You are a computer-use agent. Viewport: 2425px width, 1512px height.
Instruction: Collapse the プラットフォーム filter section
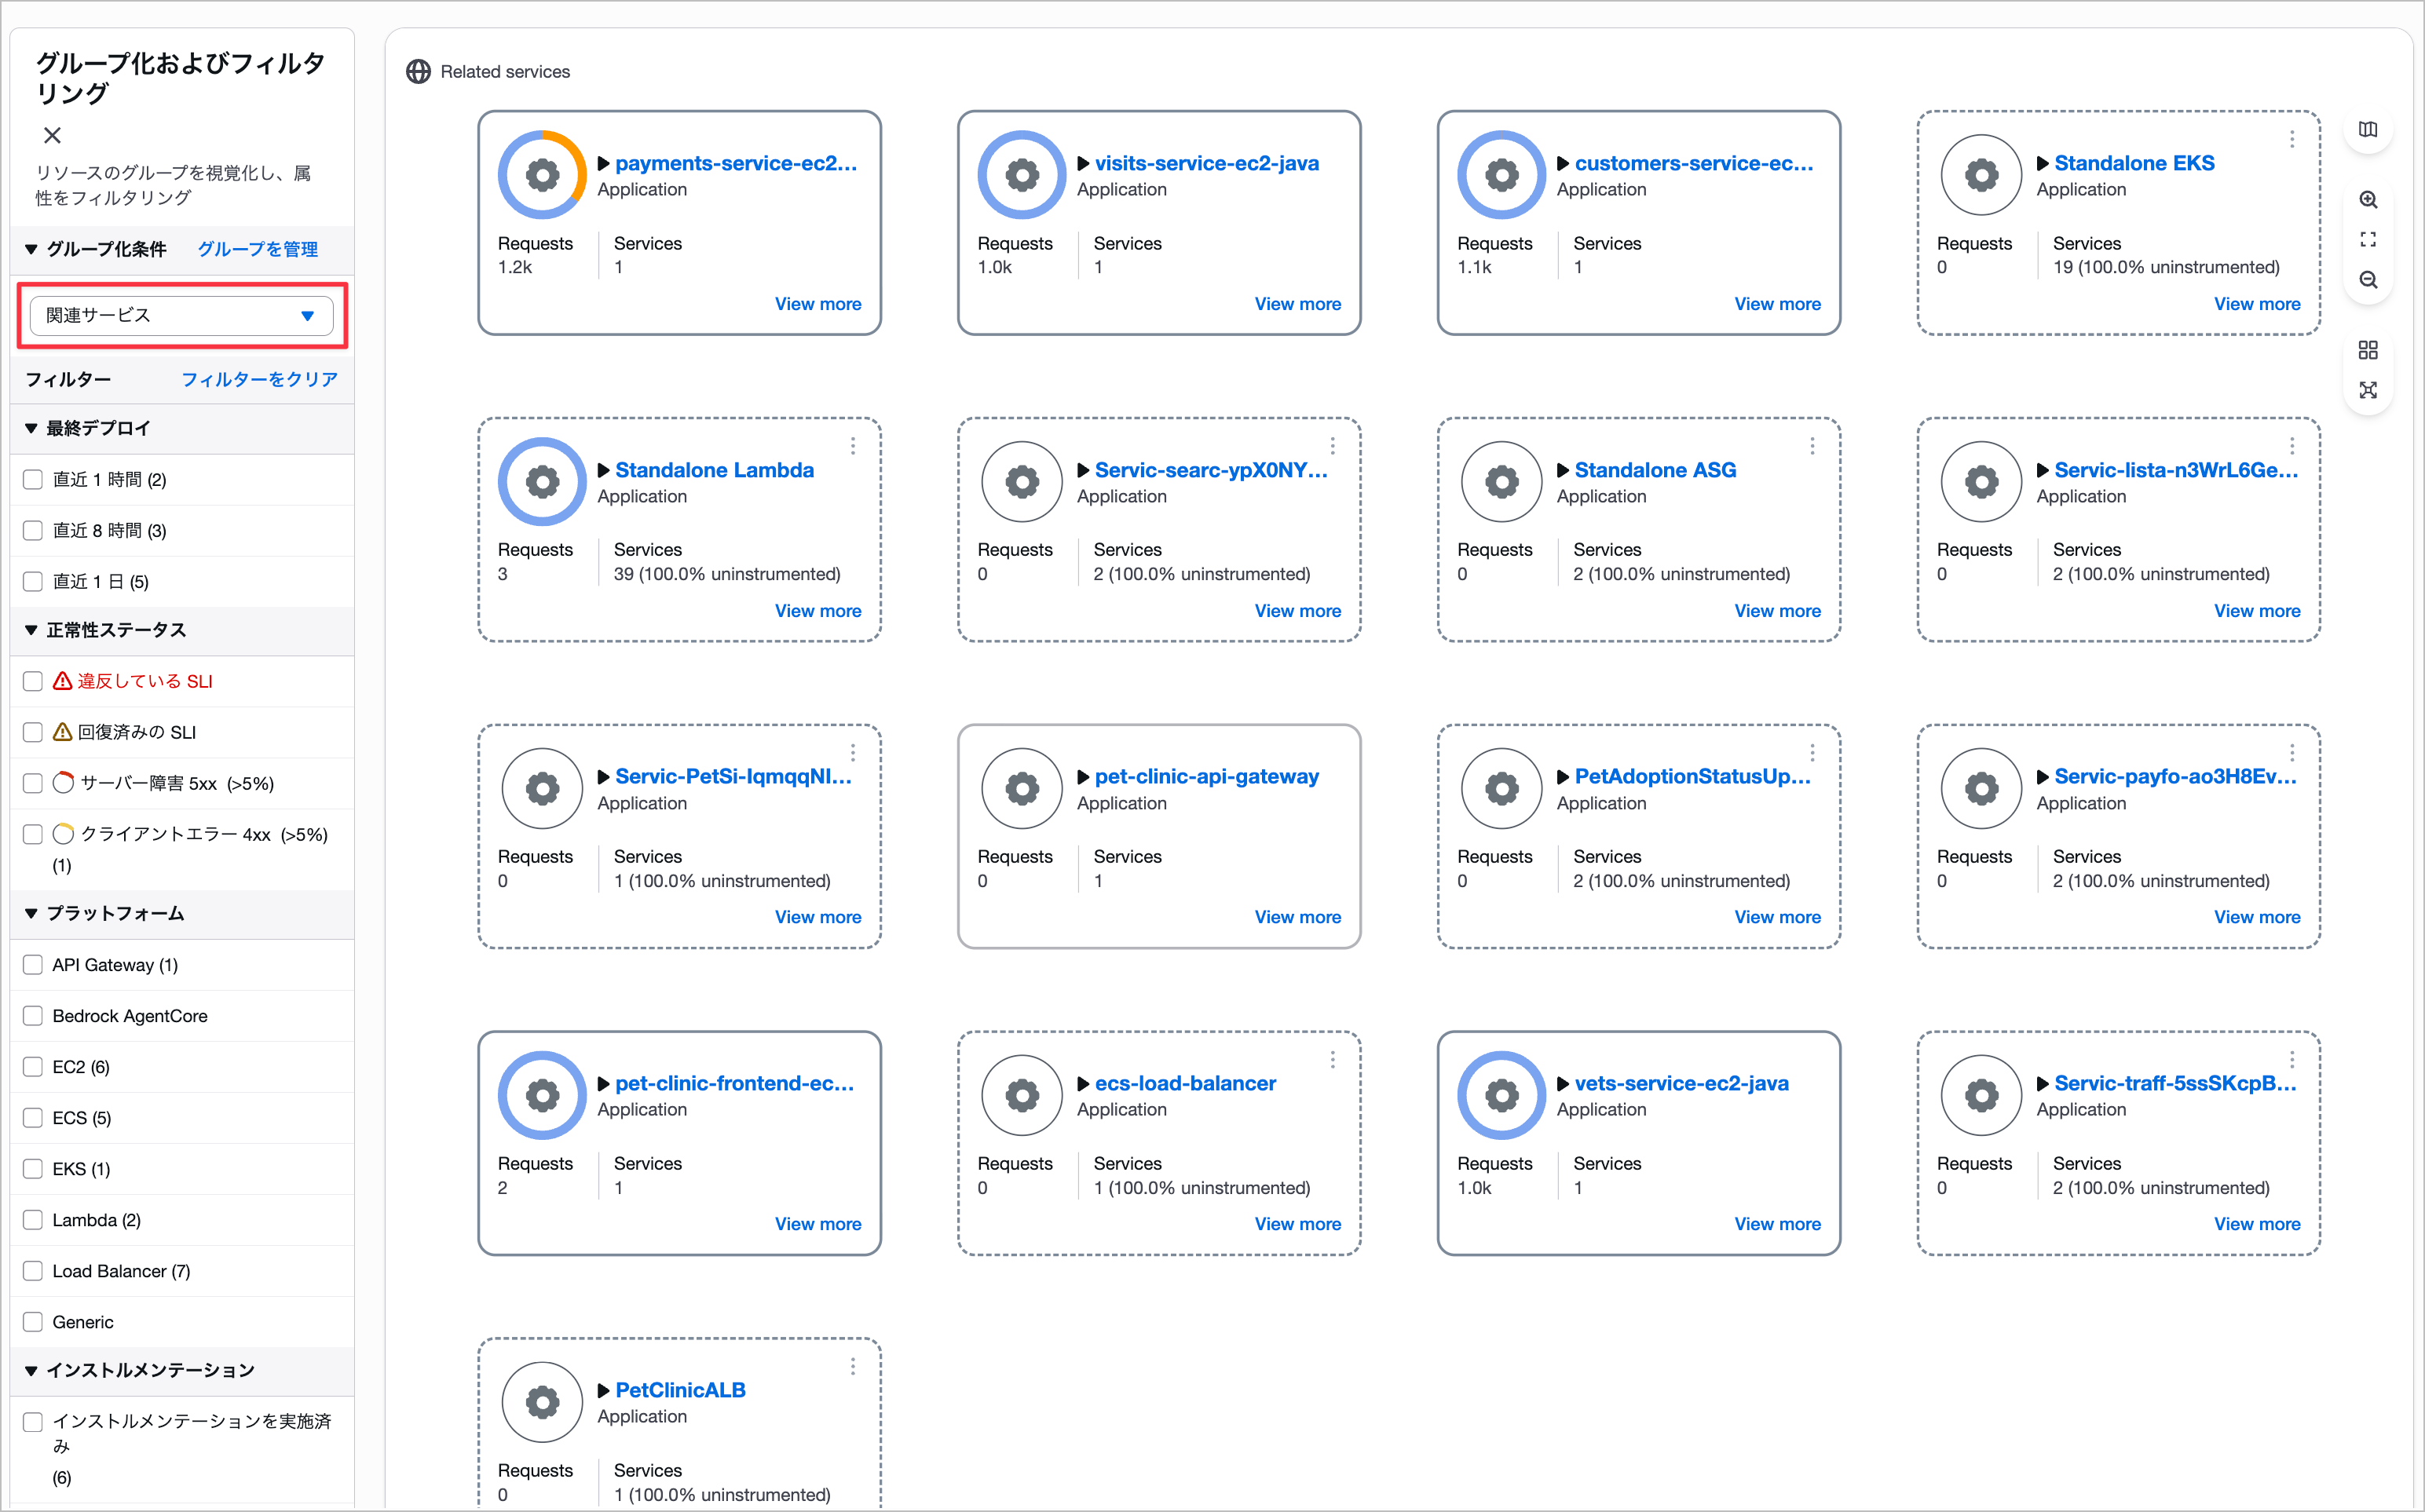point(31,913)
